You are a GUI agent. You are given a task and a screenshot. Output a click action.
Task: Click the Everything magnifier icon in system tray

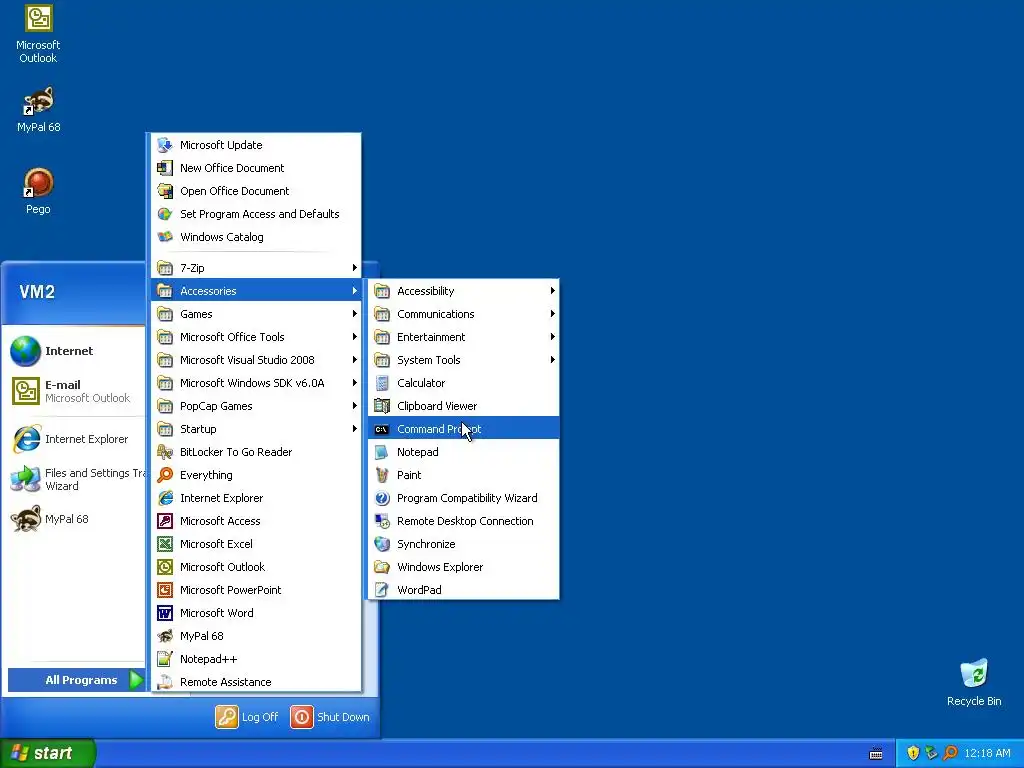(950, 753)
